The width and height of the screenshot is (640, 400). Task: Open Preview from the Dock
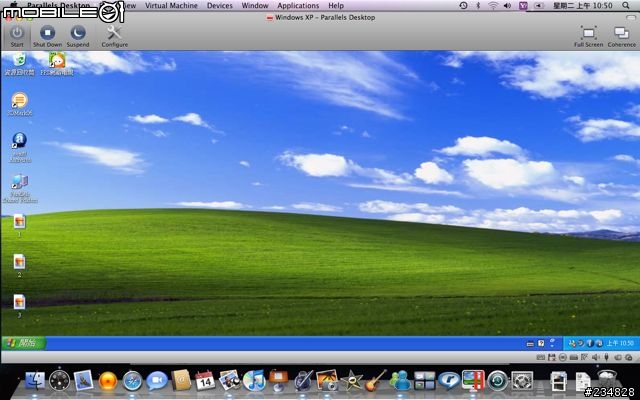[229, 380]
